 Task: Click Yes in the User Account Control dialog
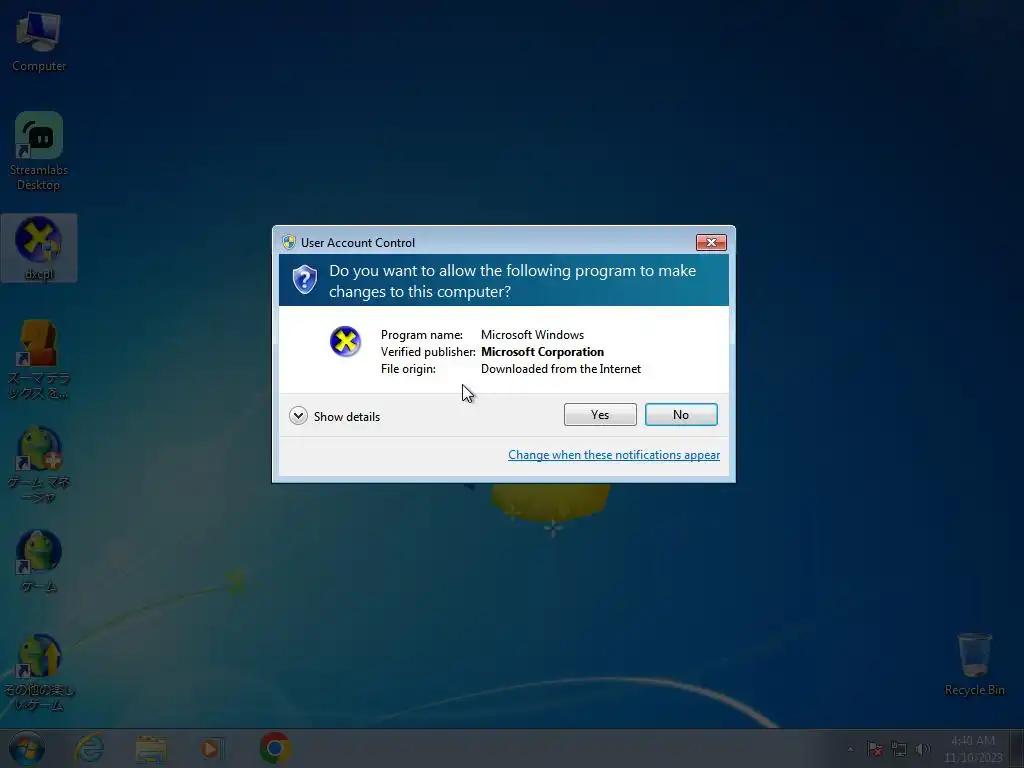[x=600, y=415]
